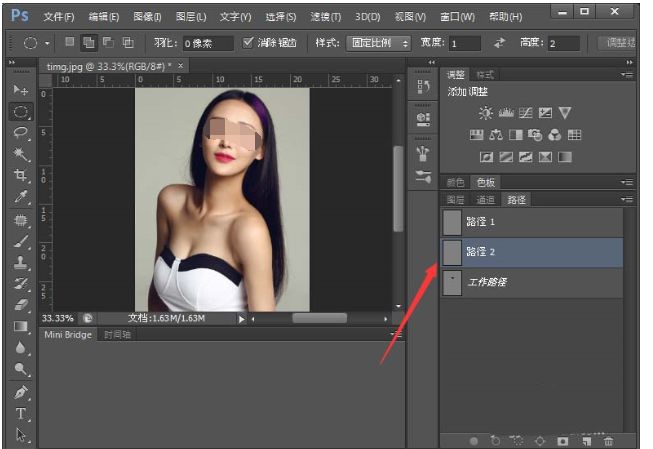Enable add to selection mode
The height and width of the screenshot is (449, 653).
(88, 43)
